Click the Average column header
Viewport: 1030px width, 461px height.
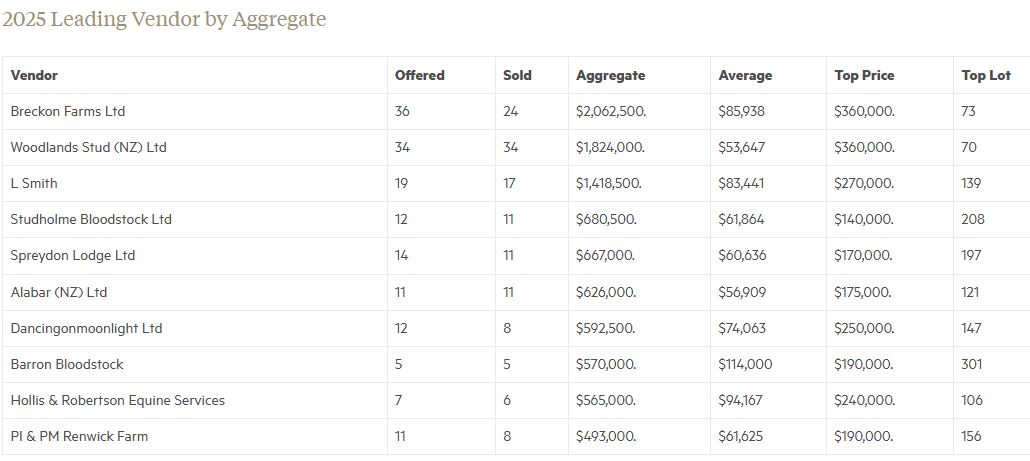point(745,75)
